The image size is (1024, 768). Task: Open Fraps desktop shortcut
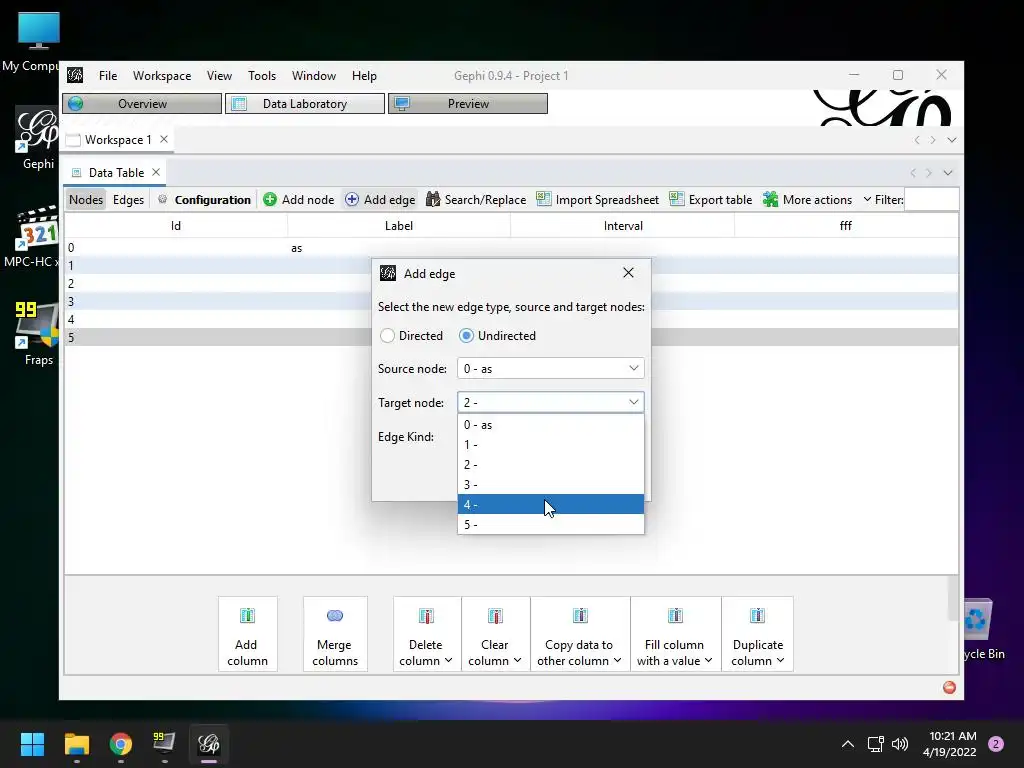point(38,333)
